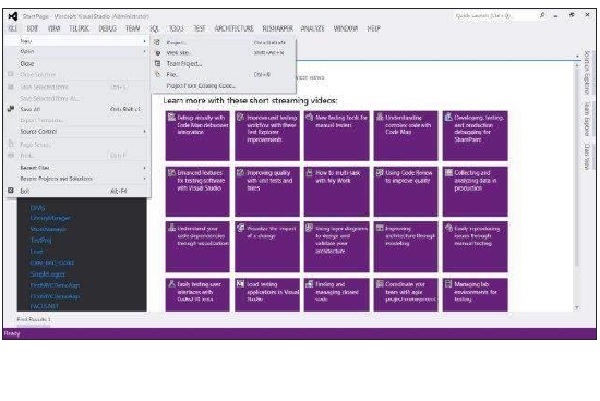Expand the Source Control submenu
This screenshot has width=600, height=401.
click(78, 132)
